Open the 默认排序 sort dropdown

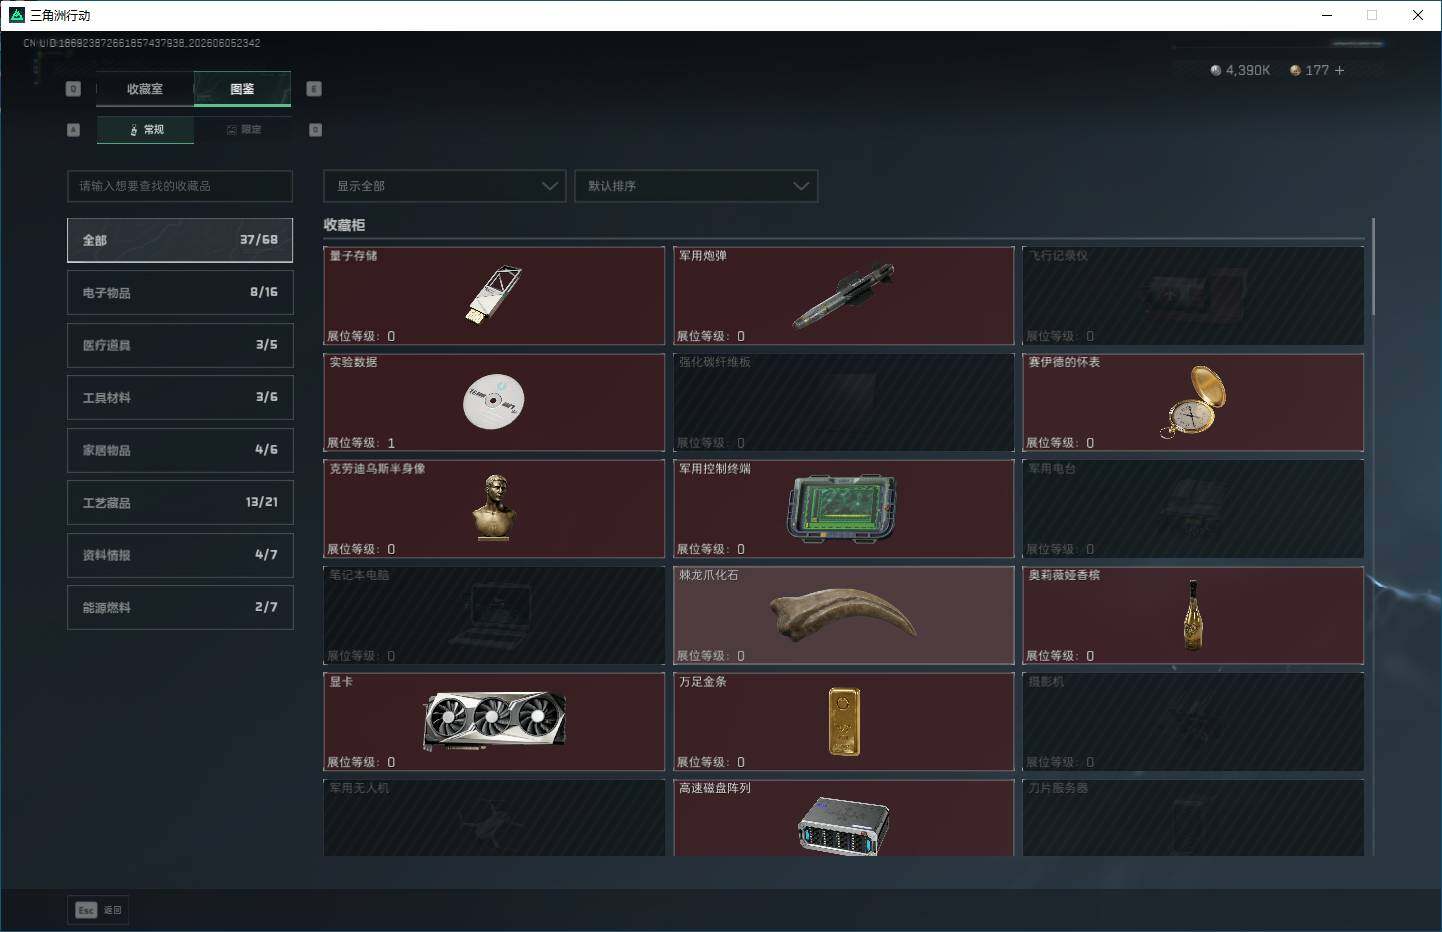point(696,186)
